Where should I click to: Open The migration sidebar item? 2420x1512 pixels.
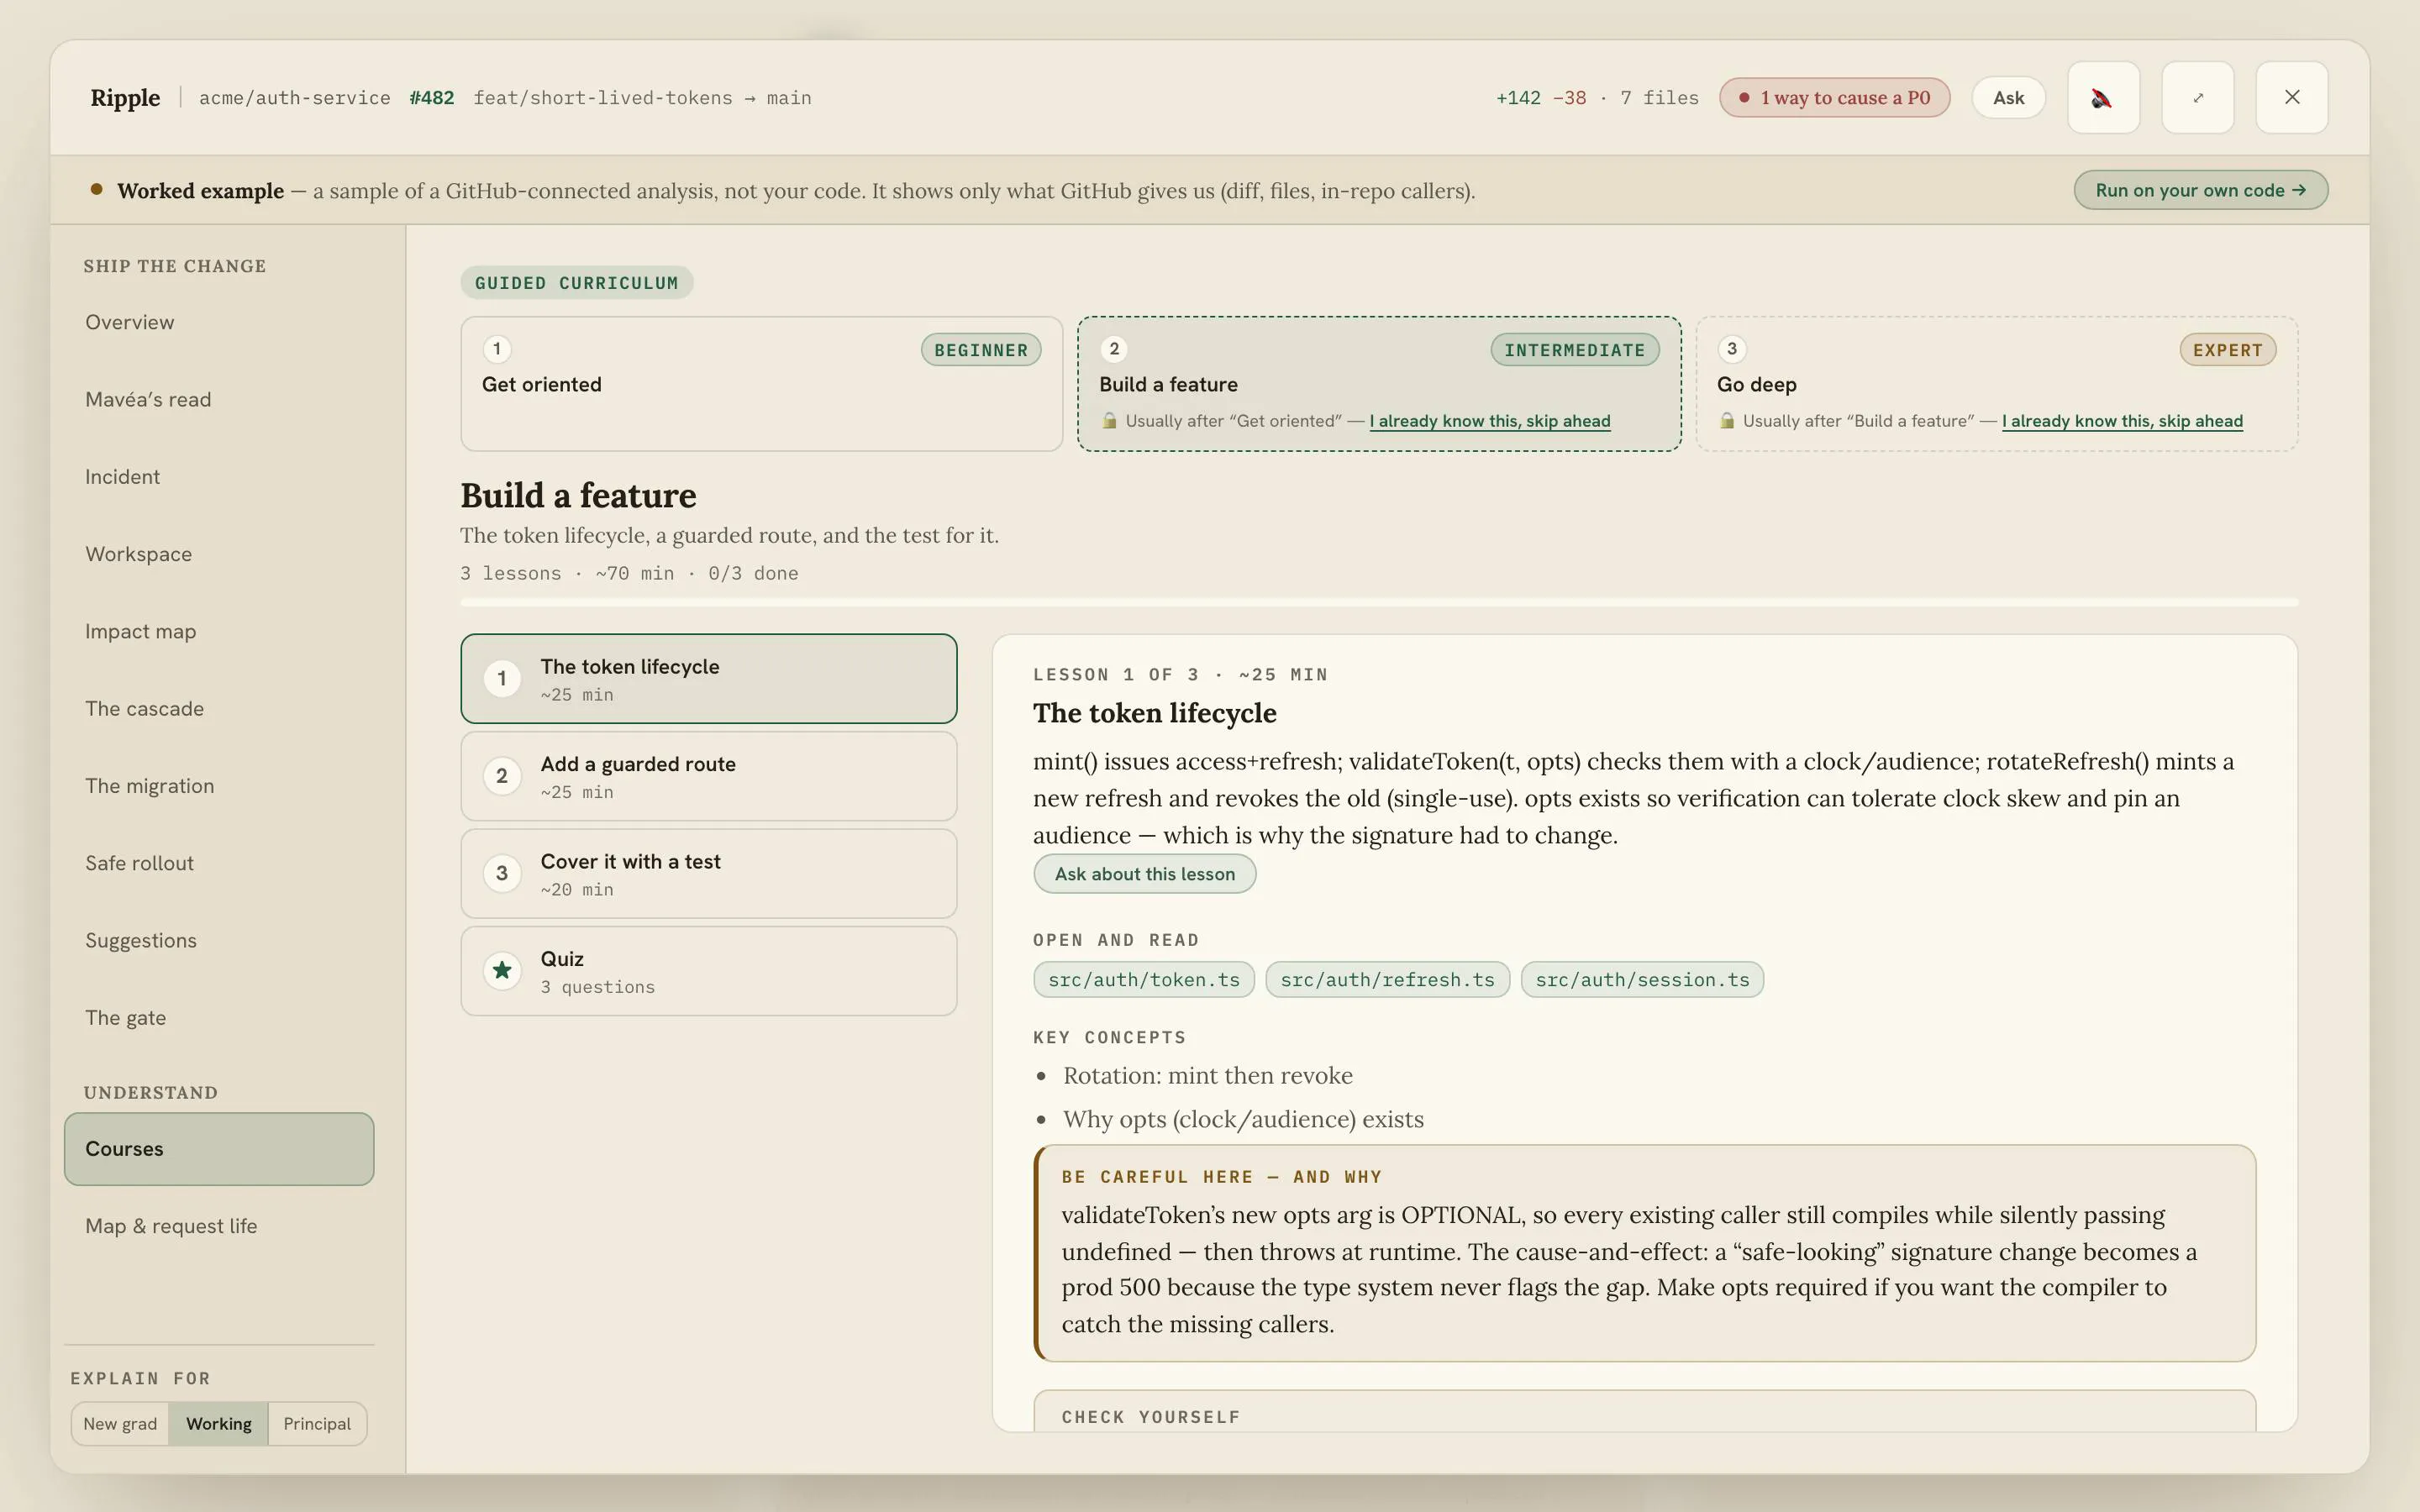(x=219, y=786)
